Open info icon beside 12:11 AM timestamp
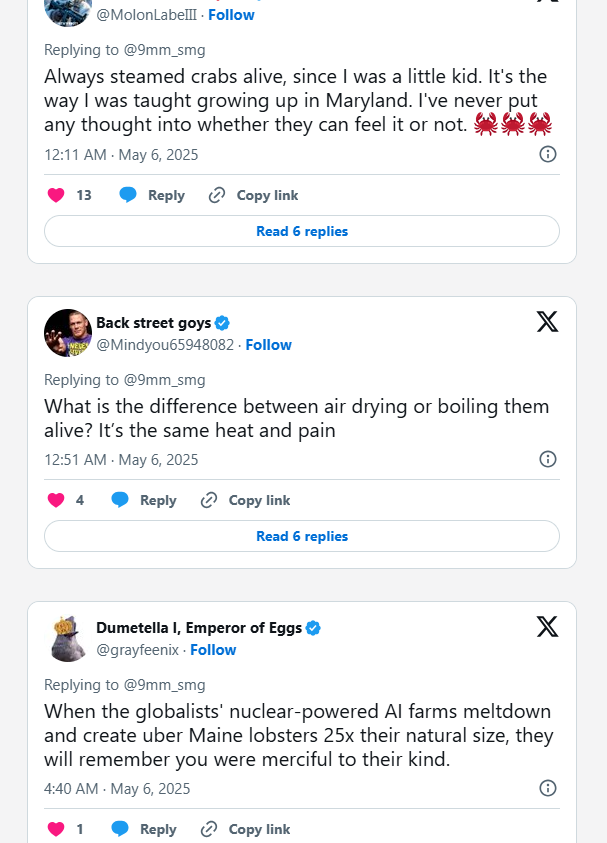Image resolution: width=607 pixels, height=843 pixels. pyautogui.click(x=547, y=154)
